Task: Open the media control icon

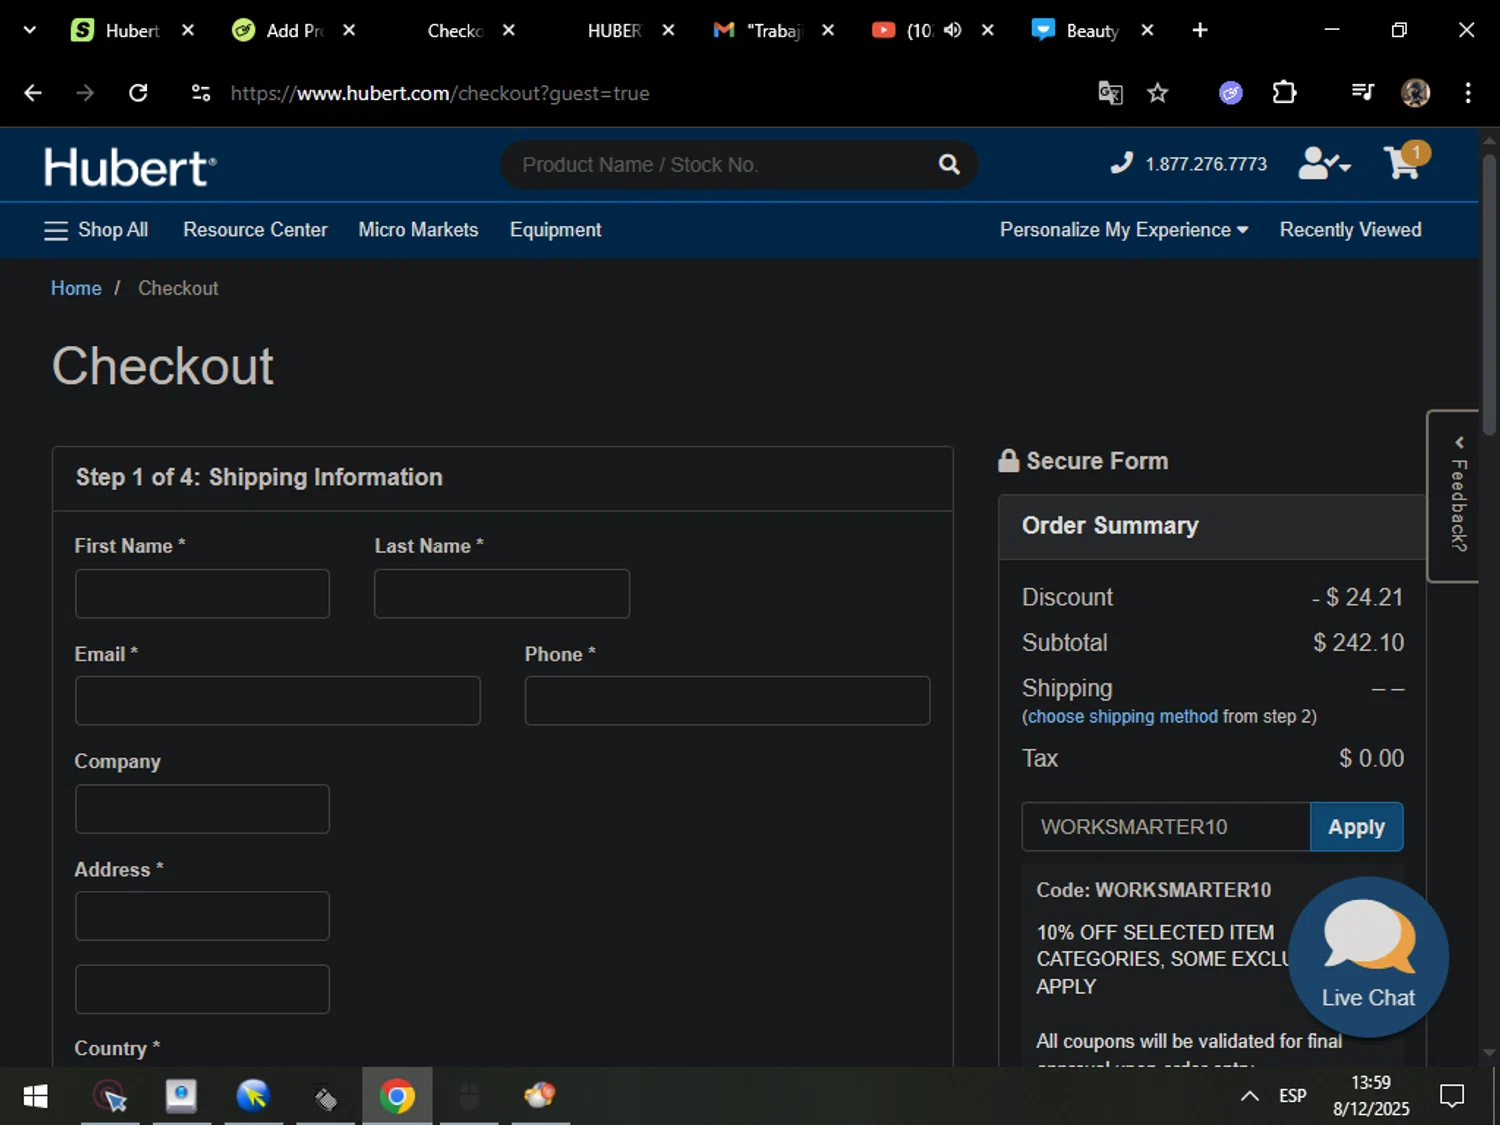Action: point(1362,93)
